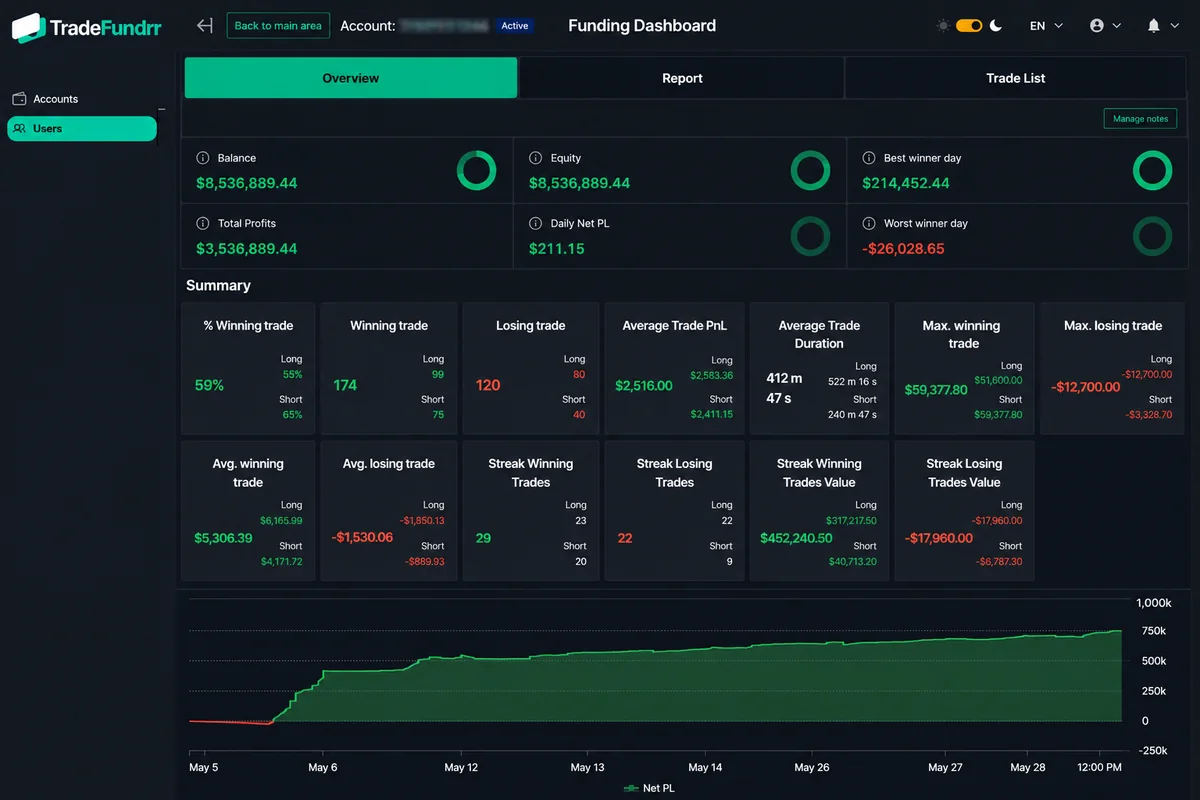This screenshot has width=1200, height=800.
Task: Click the Worst winner day donut ring
Action: (1152, 236)
